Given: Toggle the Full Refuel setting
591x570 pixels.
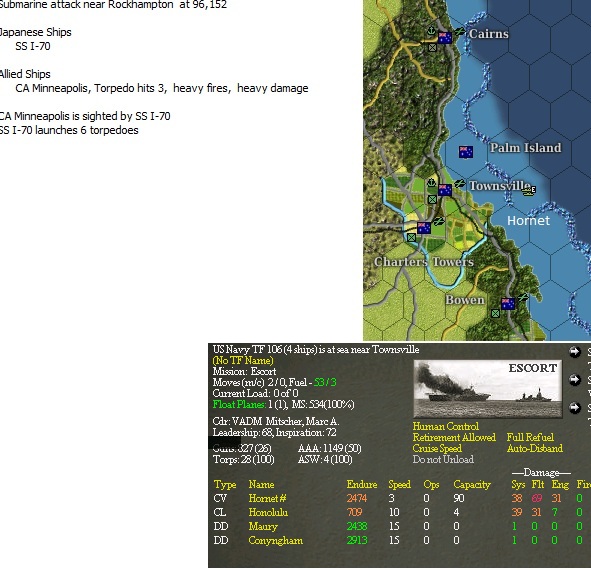Looking at the screenshot, I should point(530,437).
